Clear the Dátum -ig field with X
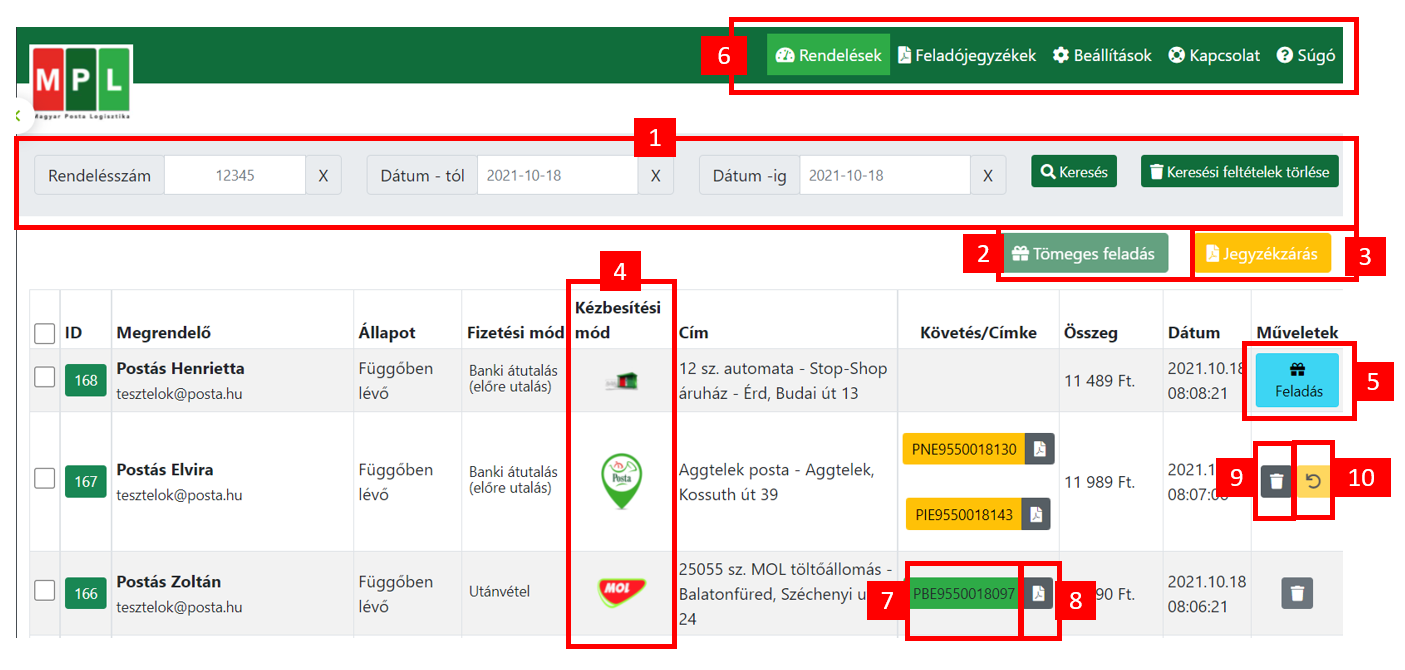The height and width of the screenshot is (670, 1405). tap(988, 175)
